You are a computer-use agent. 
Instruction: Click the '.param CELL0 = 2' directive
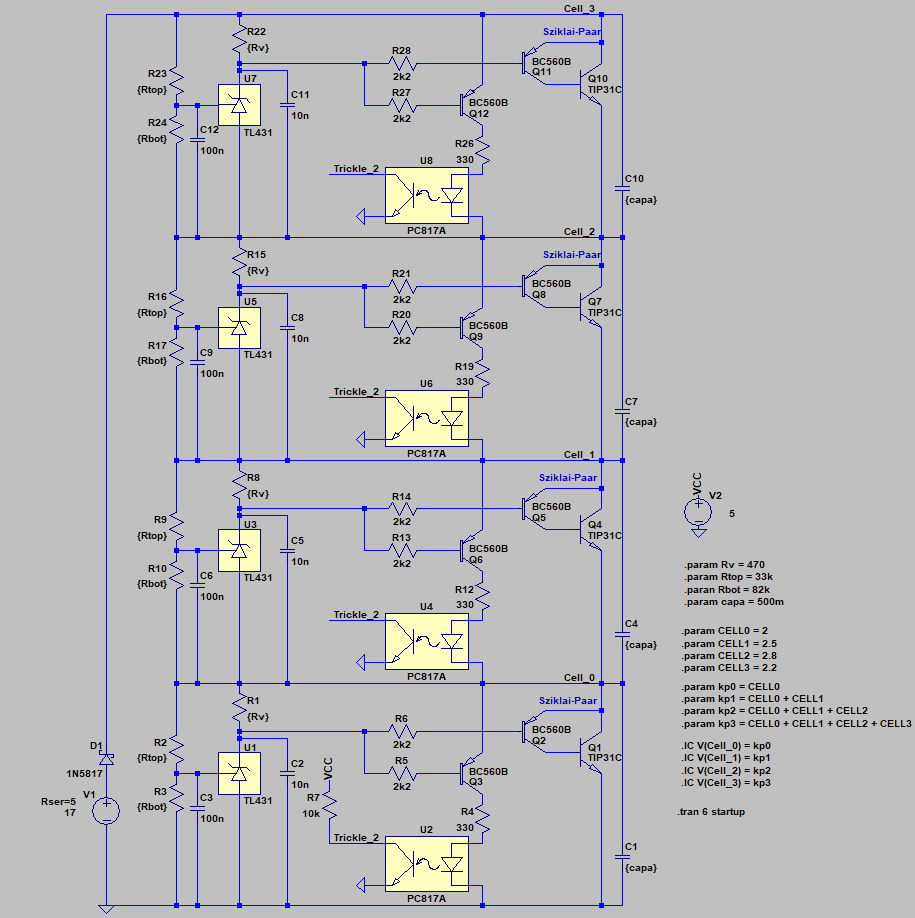click(724, 631)
